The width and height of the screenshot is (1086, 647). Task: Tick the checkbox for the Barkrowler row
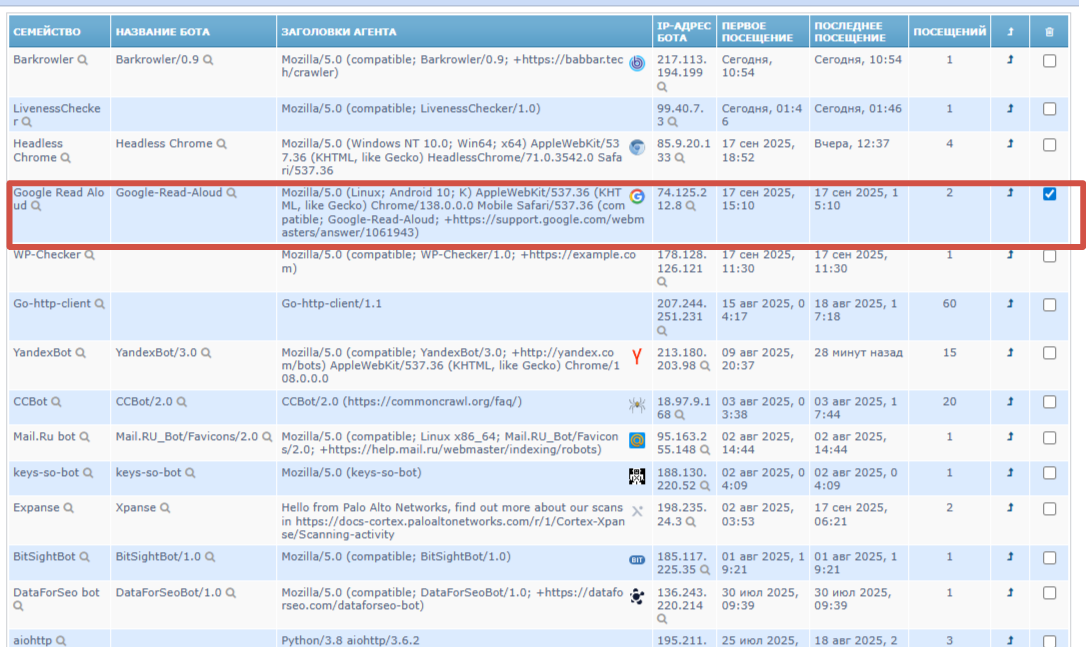click(x=1049, y=60)
